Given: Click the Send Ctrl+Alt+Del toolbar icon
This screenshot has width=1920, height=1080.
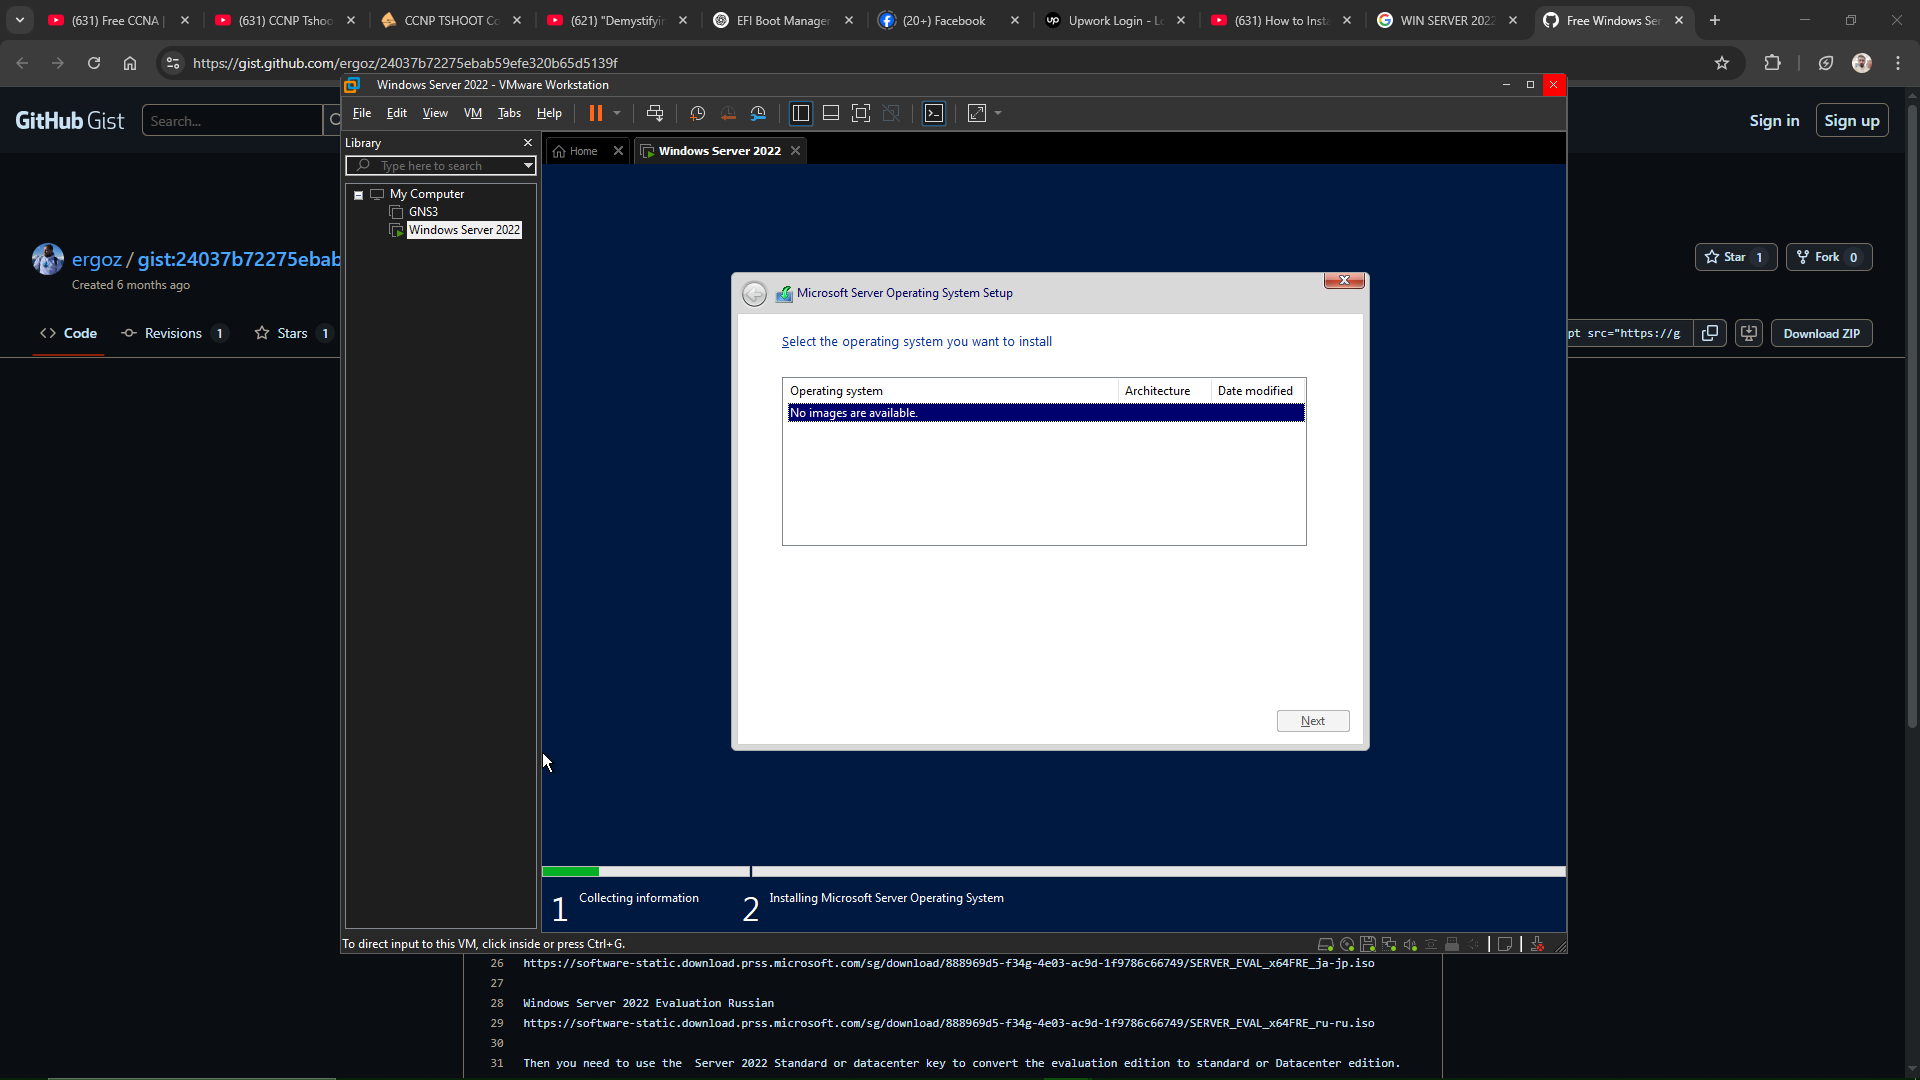Looking at the screenshot, I should [x=655, y=113].
